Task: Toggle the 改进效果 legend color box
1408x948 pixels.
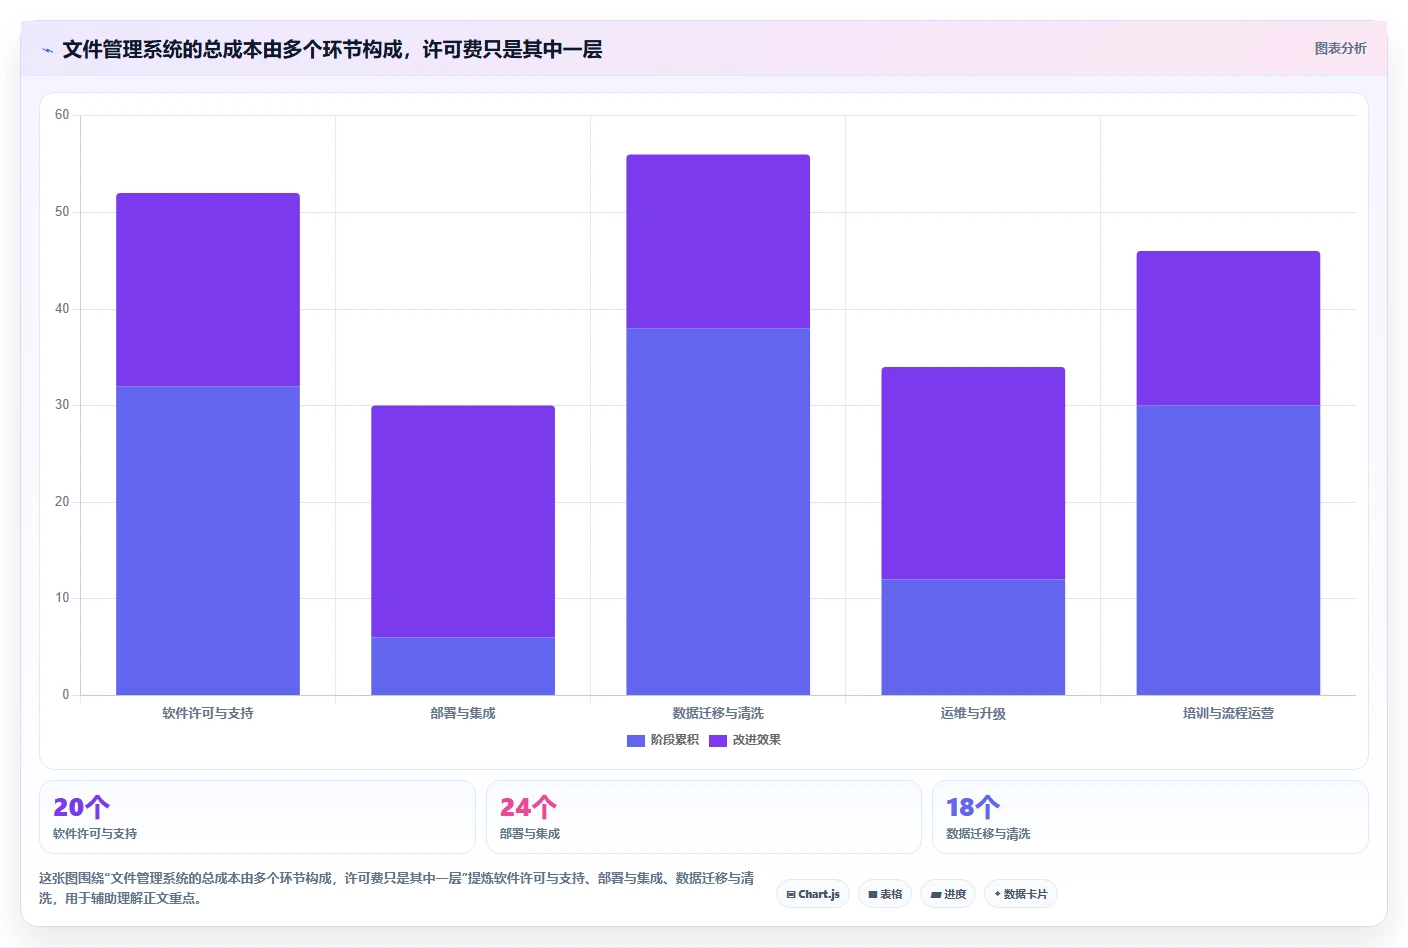Action: [x=718, y=741]
